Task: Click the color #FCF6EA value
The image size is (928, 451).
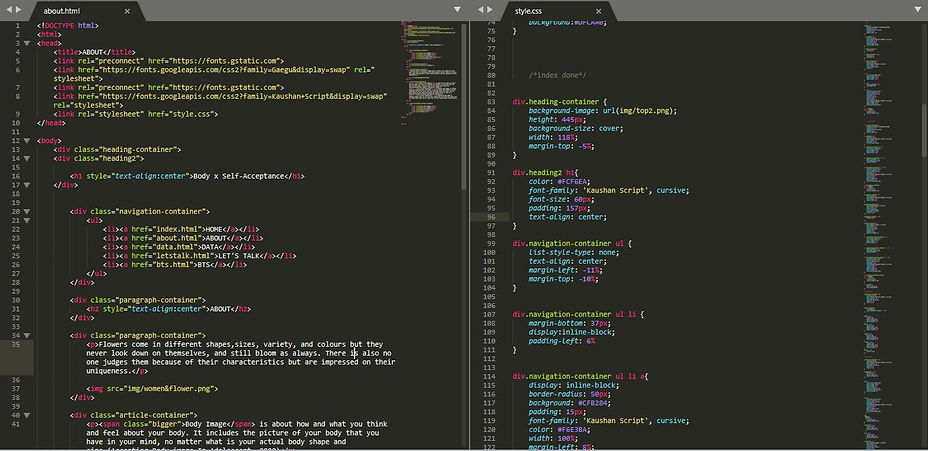Action: coord(574,182)
